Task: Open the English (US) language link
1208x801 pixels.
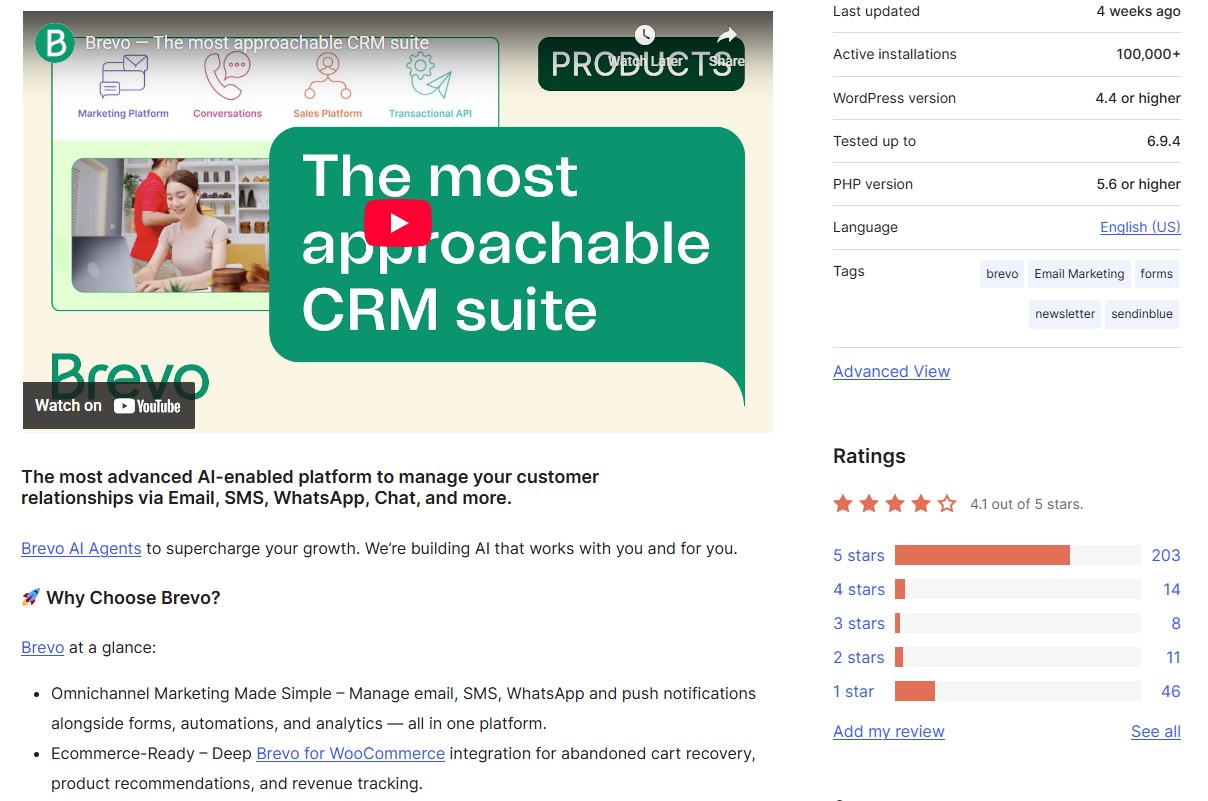Action: click(1139, 227)
